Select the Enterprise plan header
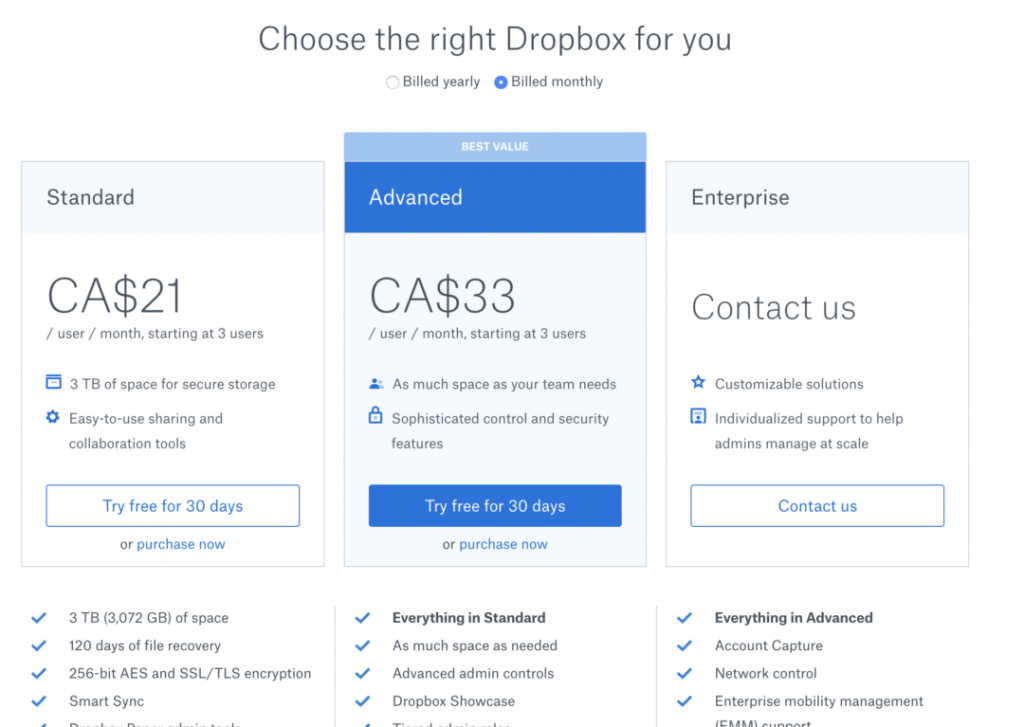The height and width of the screenshot is (727, 1024). (x=817, y=197)
